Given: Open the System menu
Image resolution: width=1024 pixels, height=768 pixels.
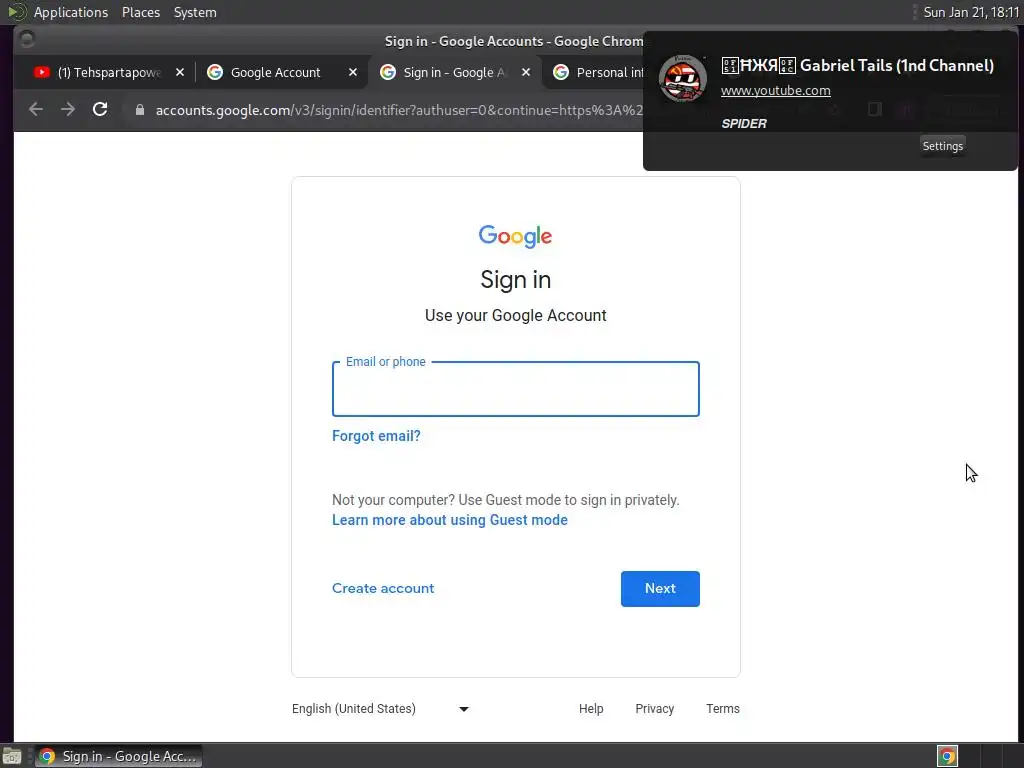Looking at the screenshot, I should 195,12.
